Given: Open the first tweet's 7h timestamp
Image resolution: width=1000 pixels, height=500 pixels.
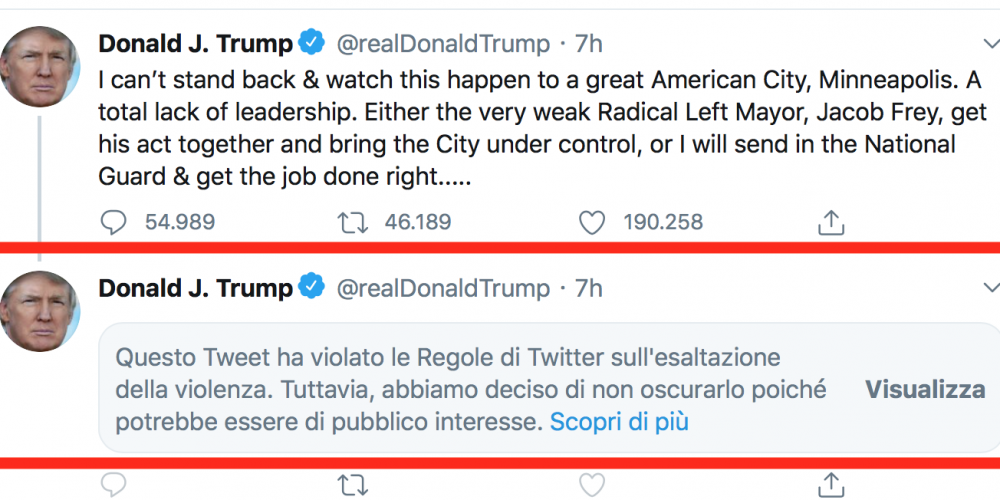Looking at the screenshot, I should [x=588, y=44].
